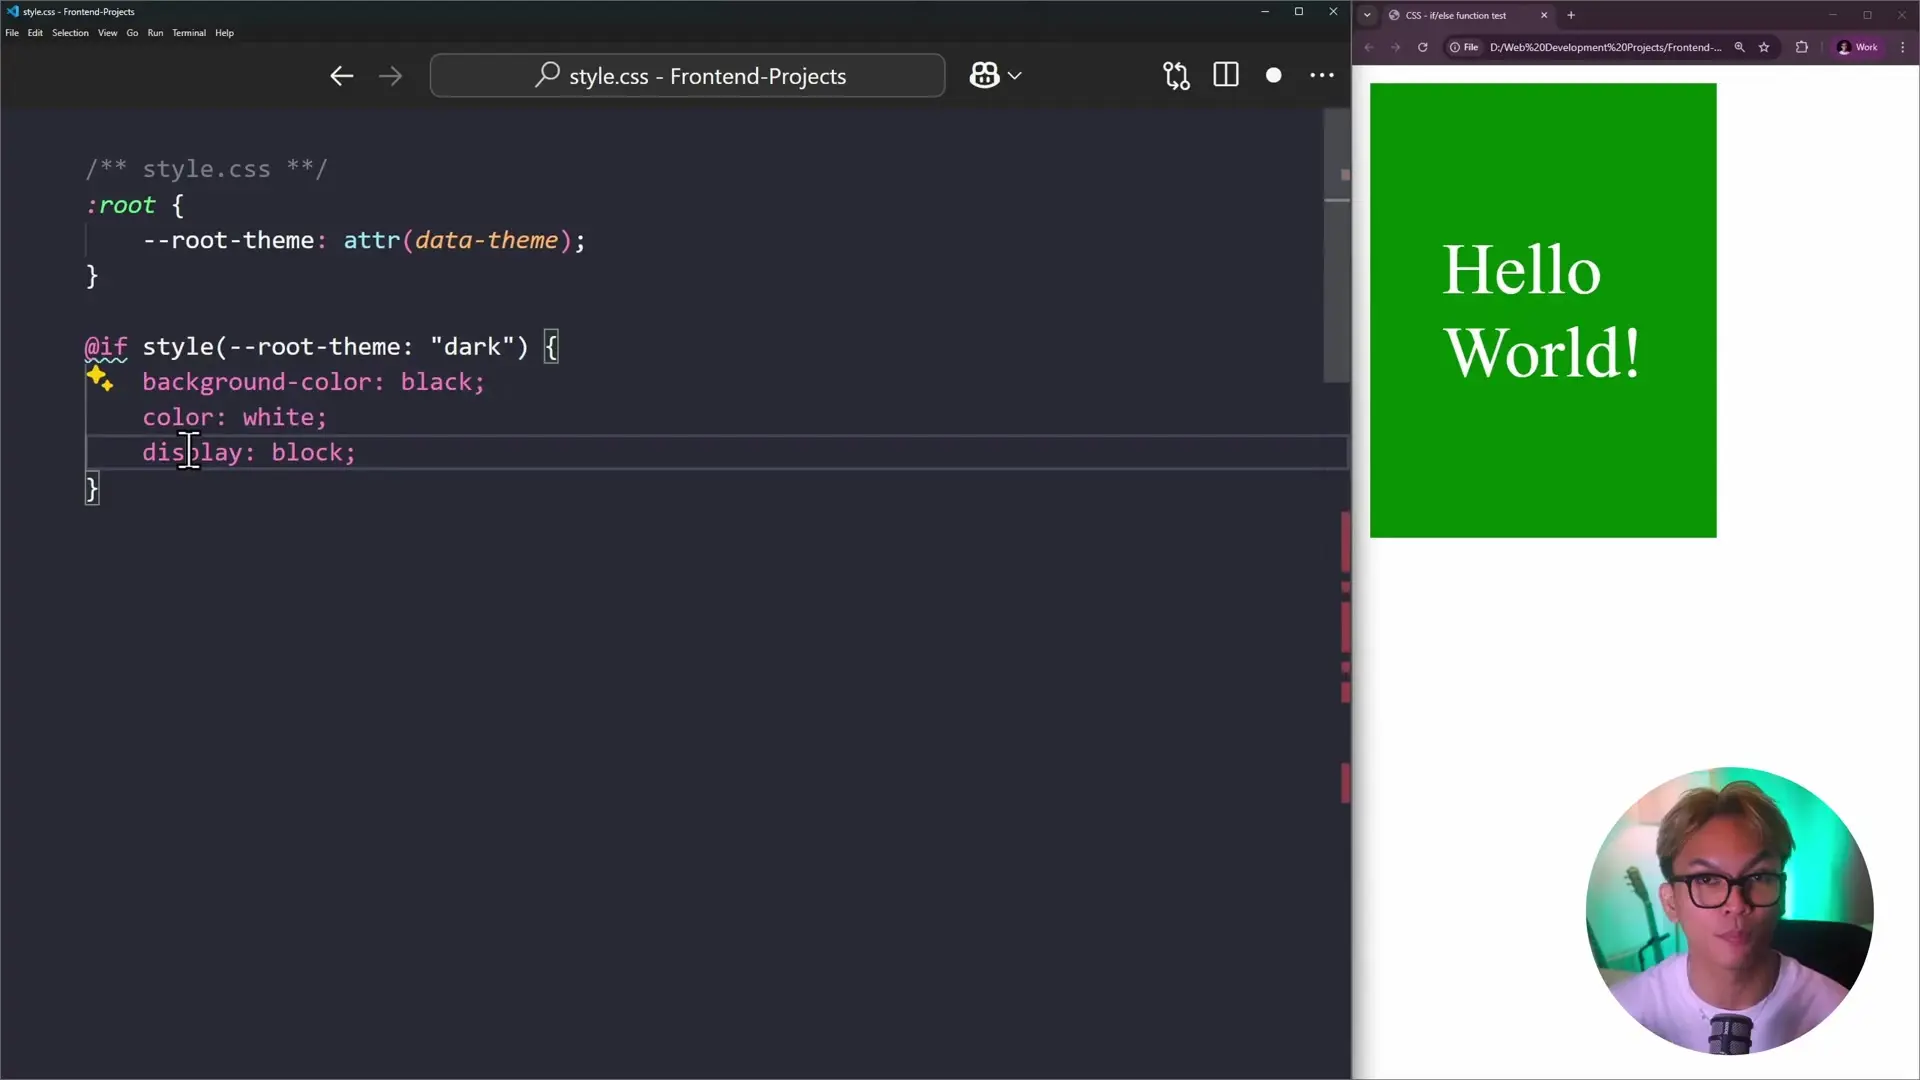Click the display: block; line
Screen dimensions: 1920x1080
(249, 453)
